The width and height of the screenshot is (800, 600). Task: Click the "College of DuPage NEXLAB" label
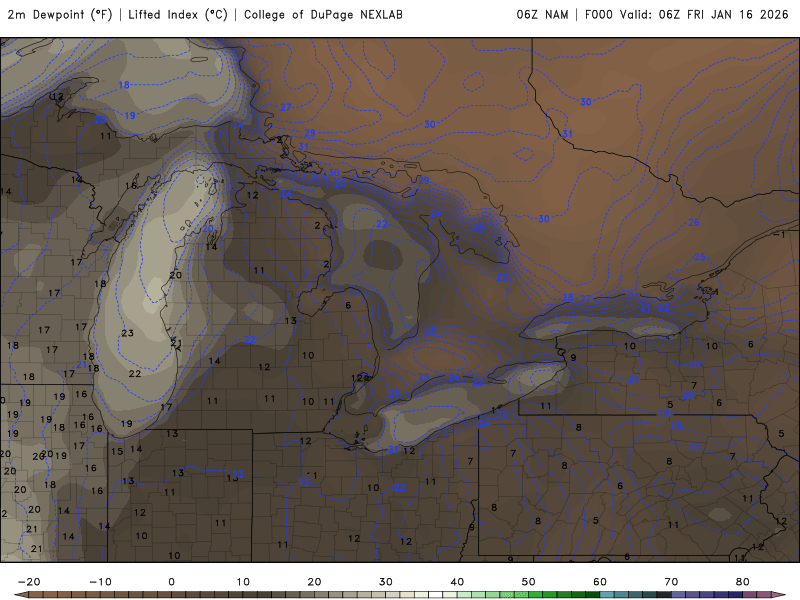tap(323, 15)
